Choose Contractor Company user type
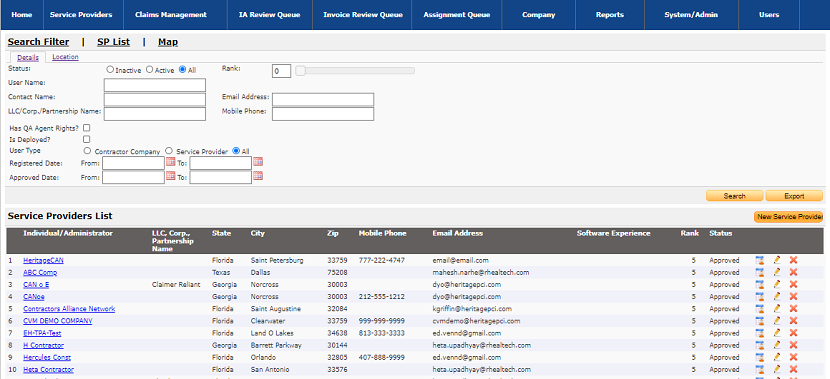This screenshot has width=830, height=379. (x=87, y=150)
